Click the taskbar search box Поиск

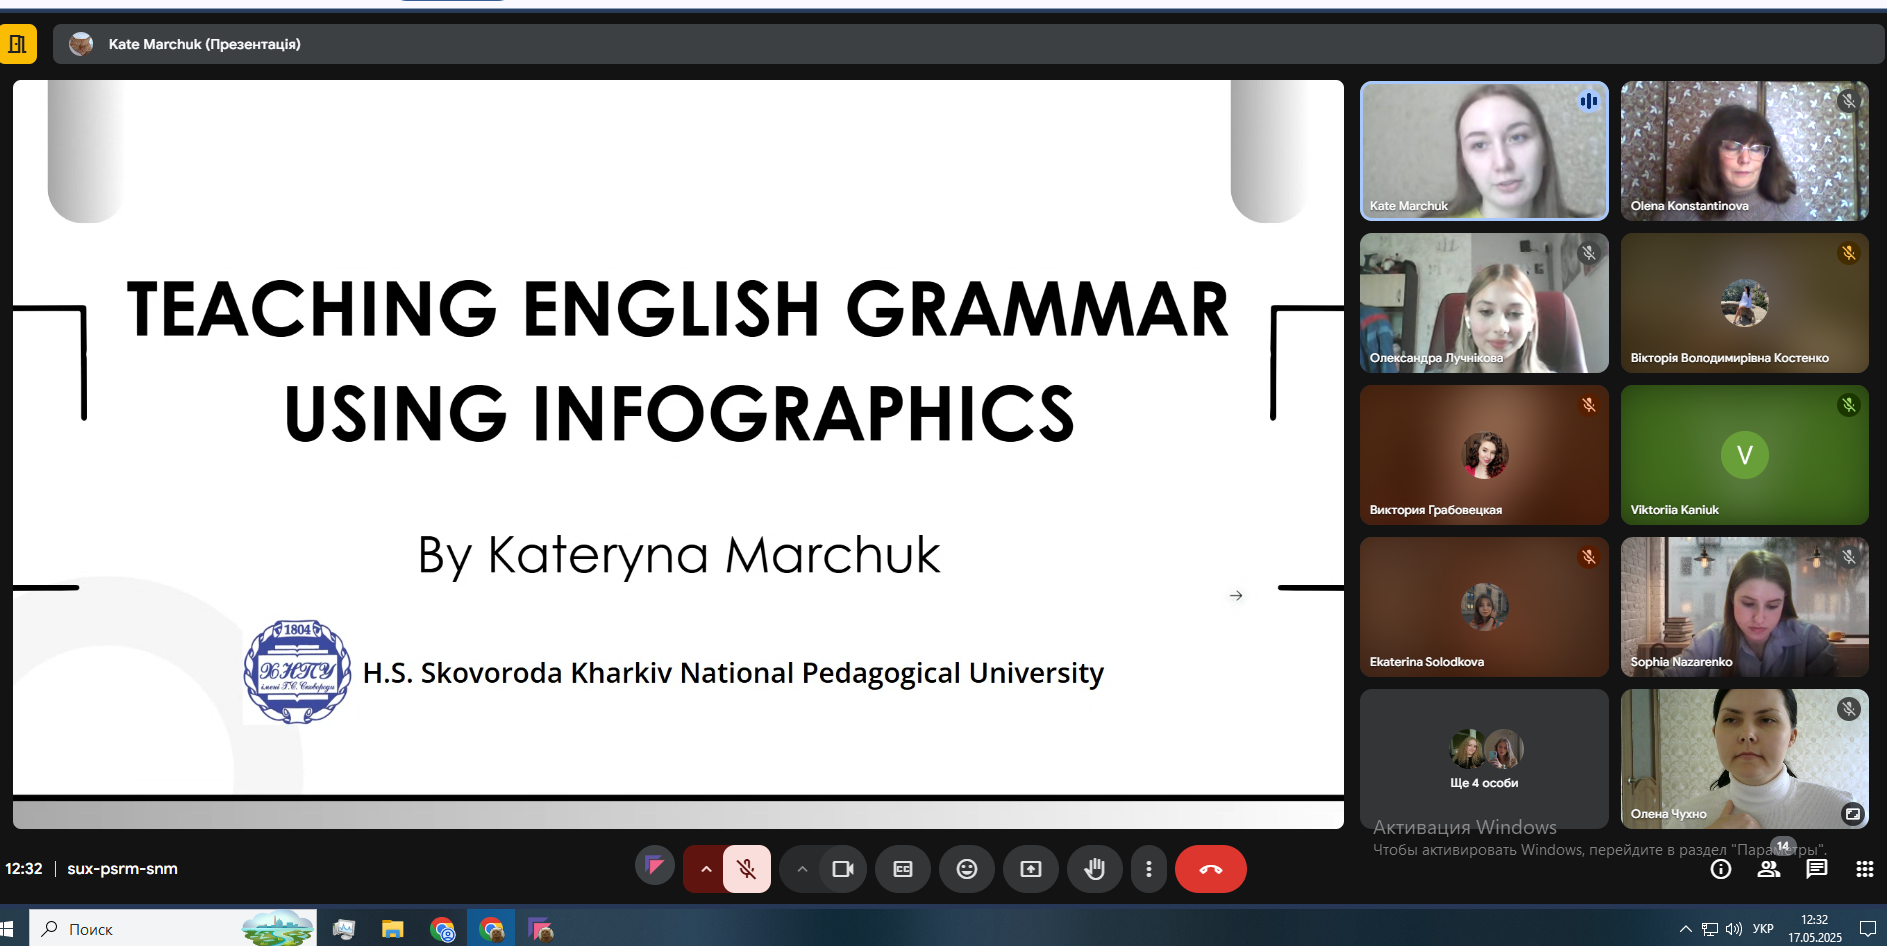(173, 929)
